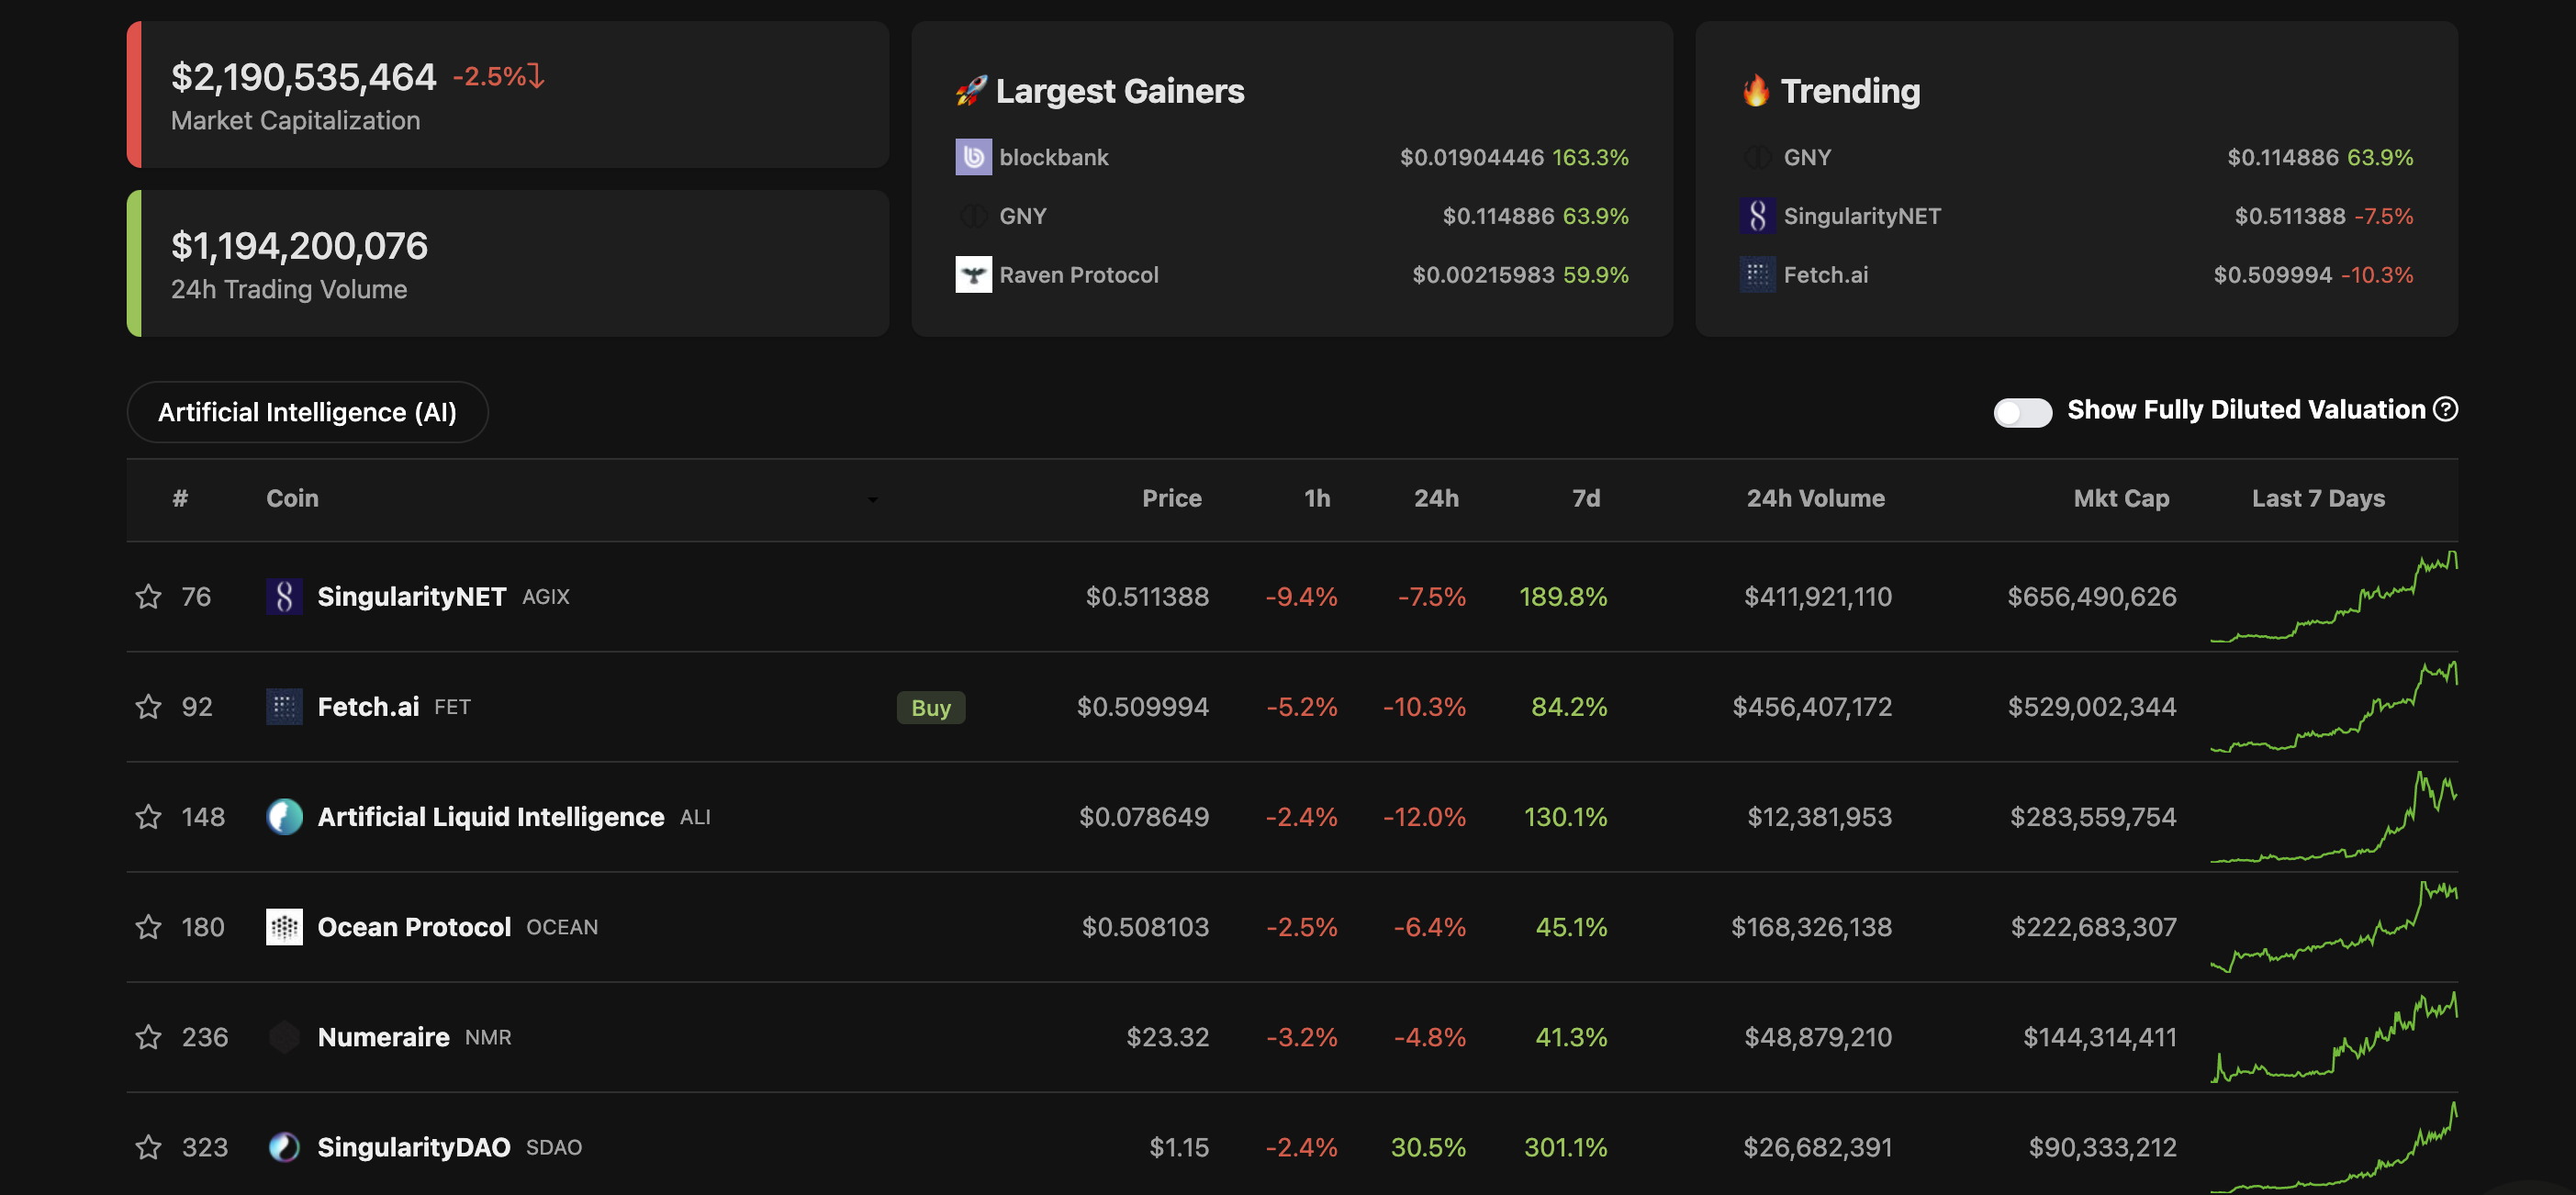Click the Ocean Protocol coin icon

[284, 927]
